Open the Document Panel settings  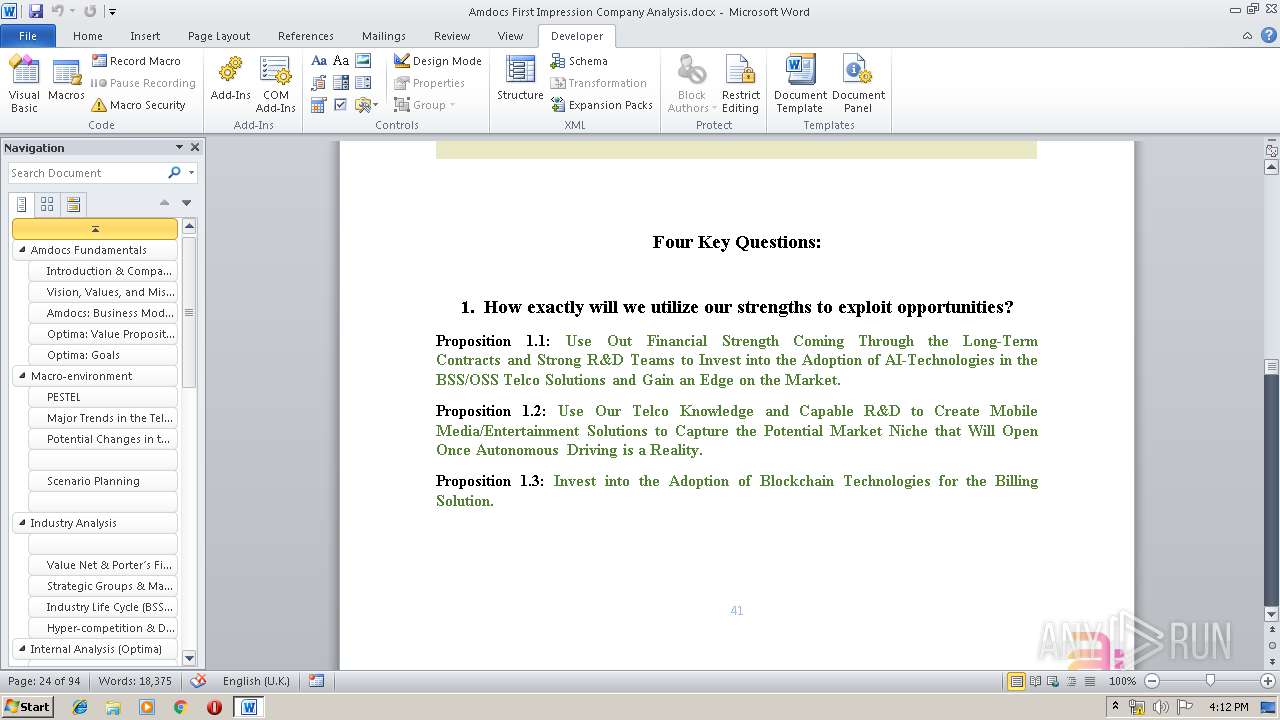(858, 84)
